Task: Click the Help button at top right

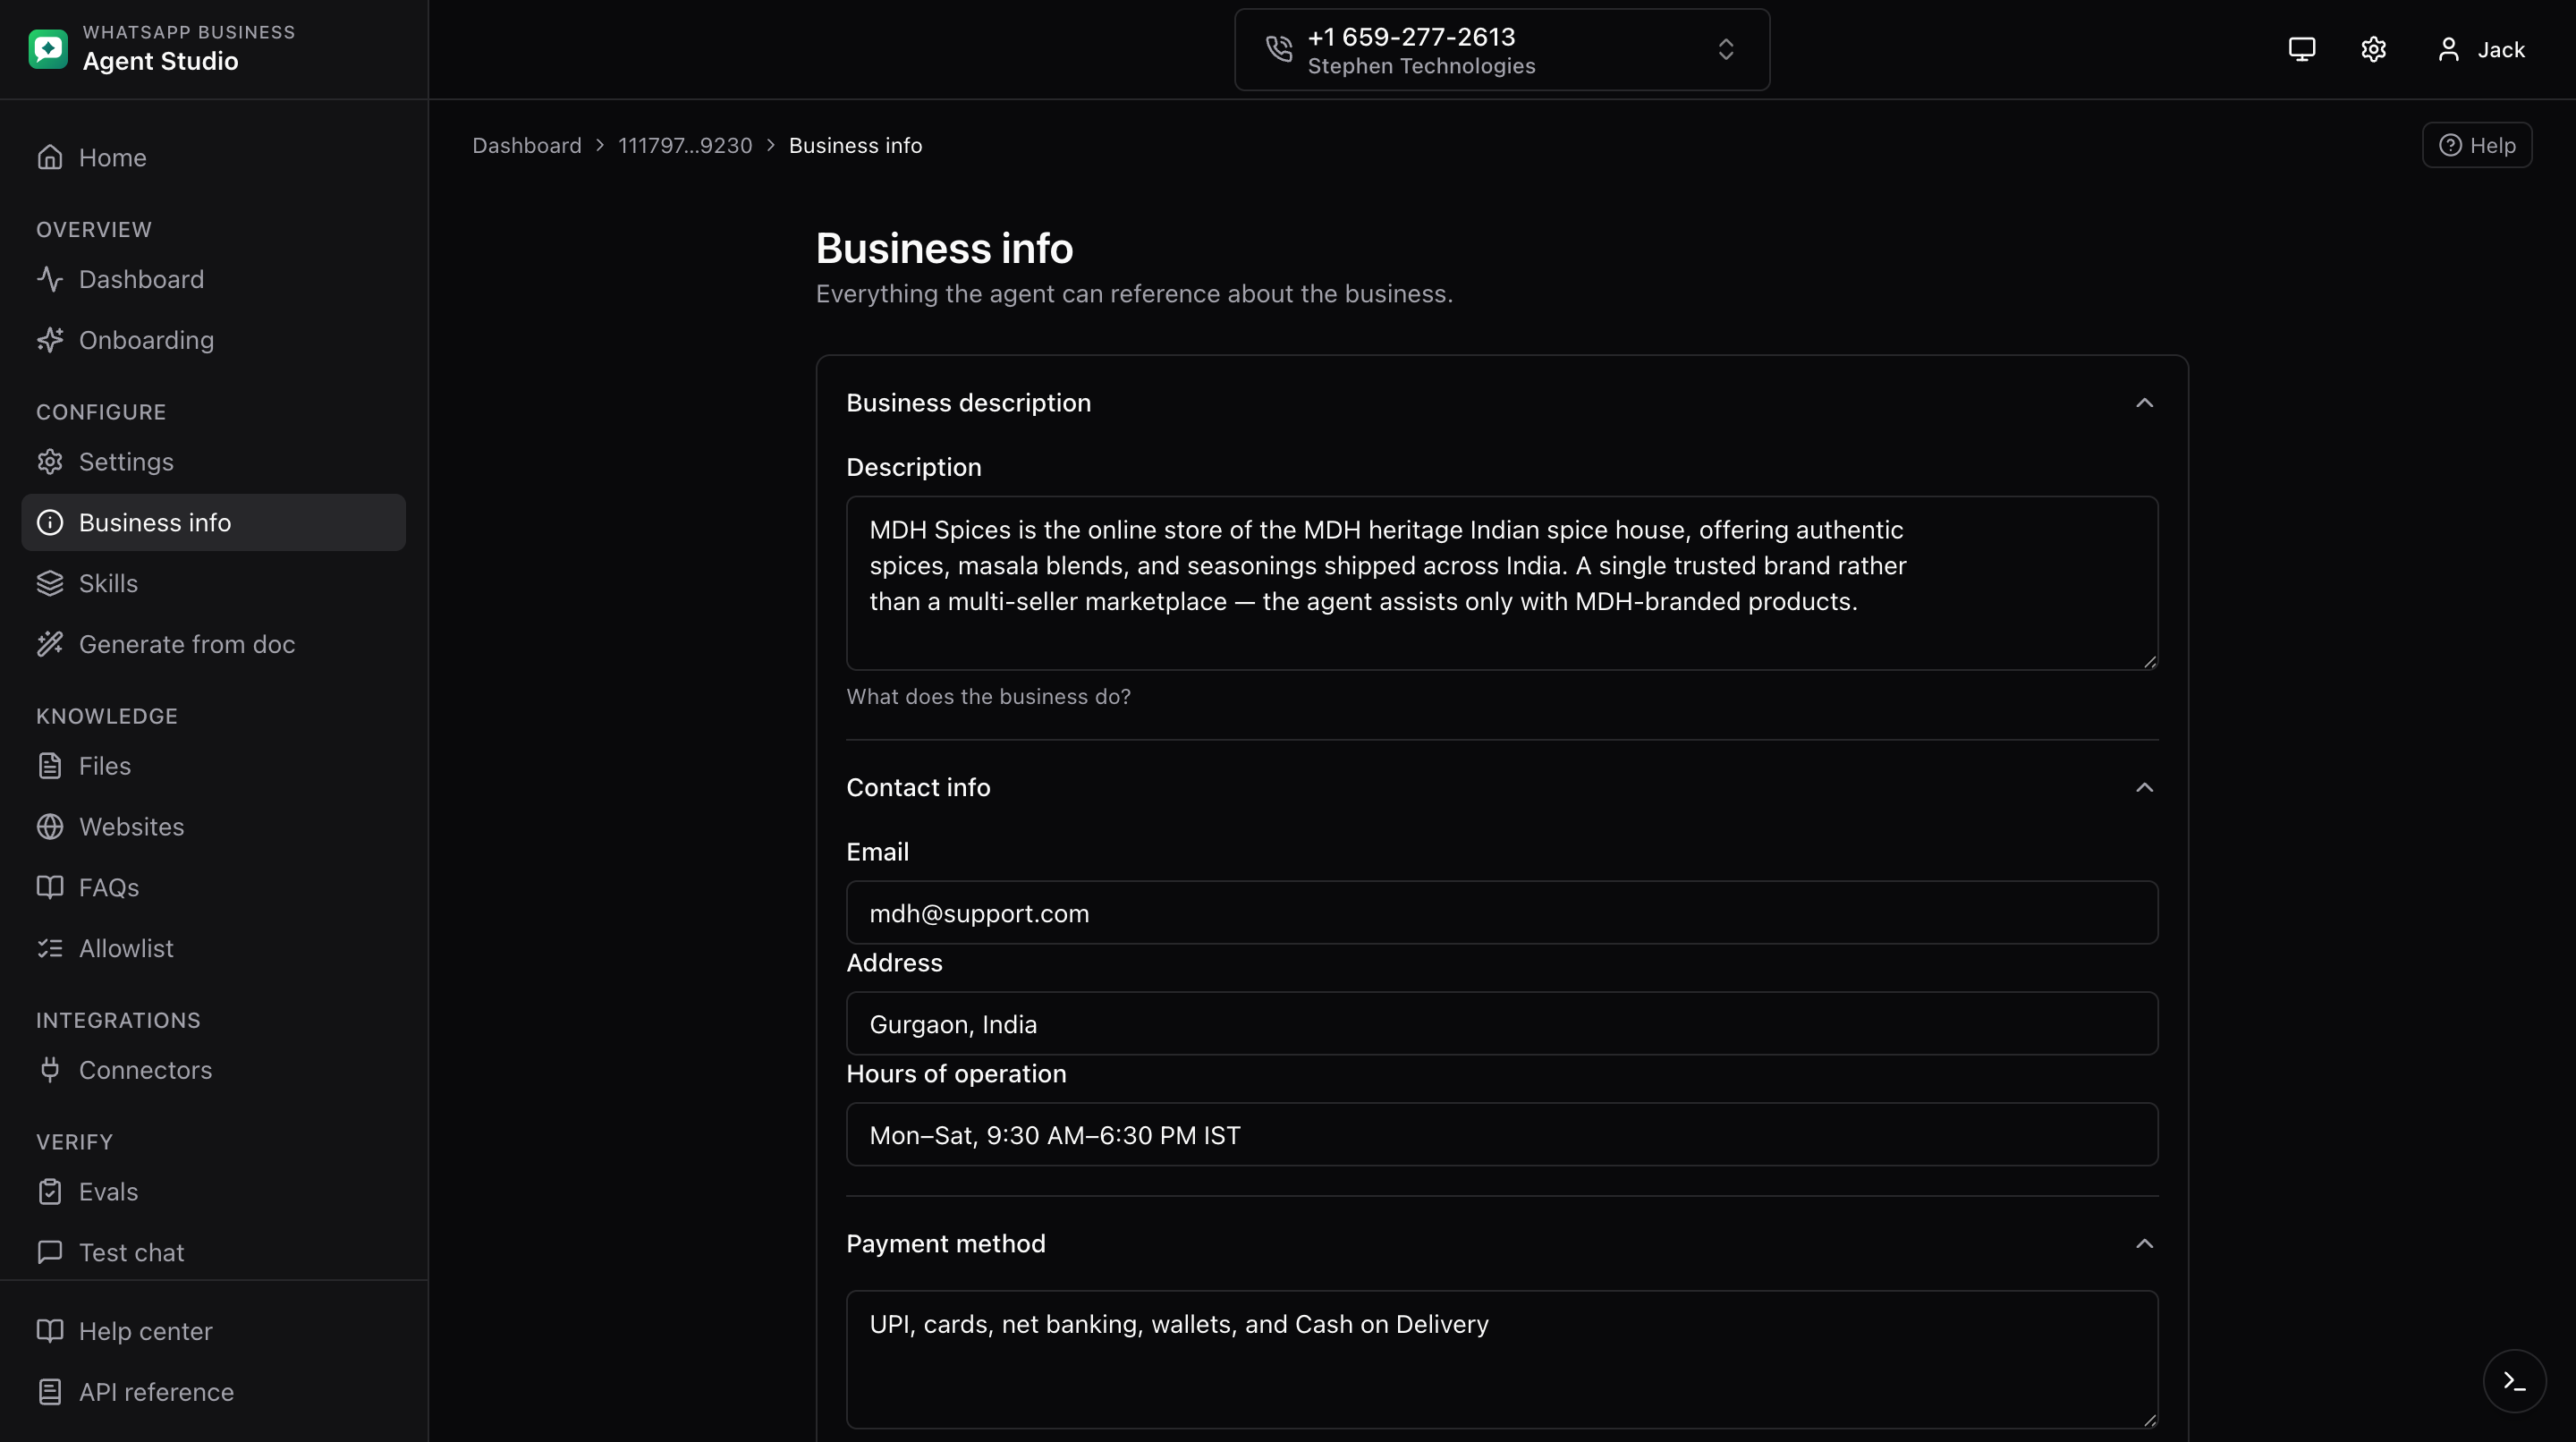Action: pyautogui.click(x=2477, y=146)
